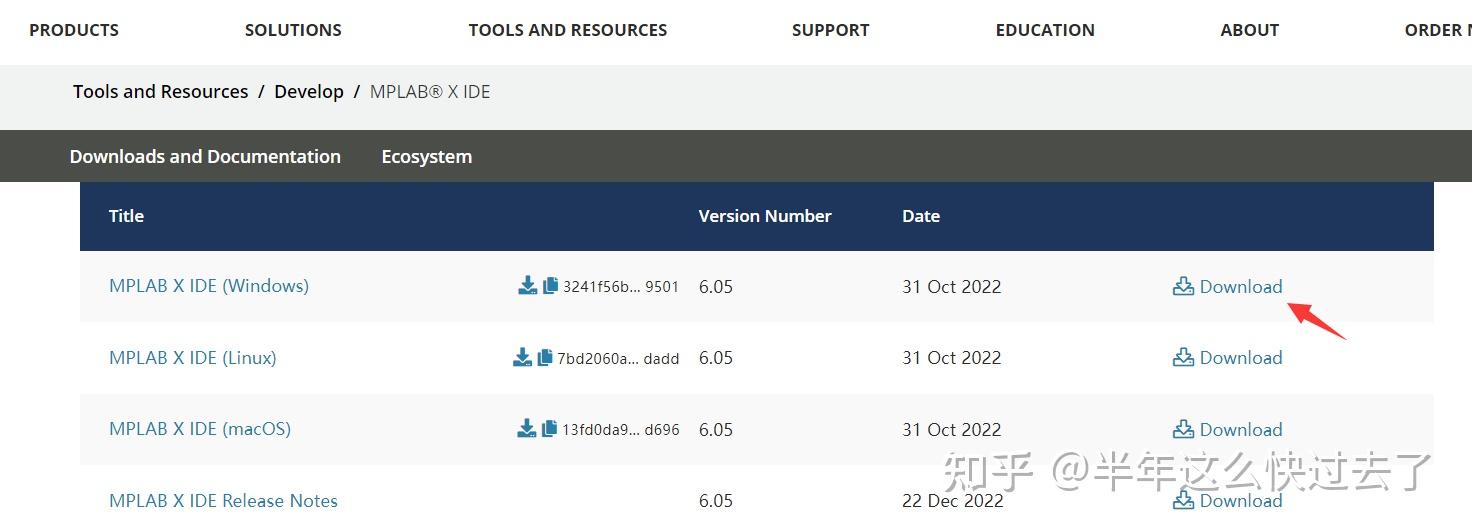The width and height of the screenshot is (1472, 532).
Task: Click copy hash icon in Windows row
Action: (550, 286)
